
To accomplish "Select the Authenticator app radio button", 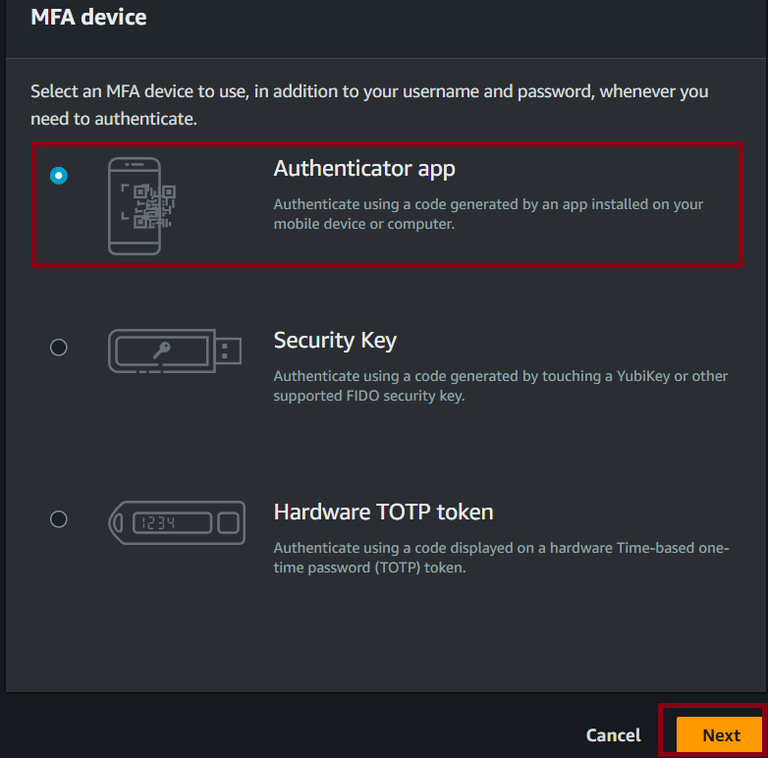I will click(59, 176).
